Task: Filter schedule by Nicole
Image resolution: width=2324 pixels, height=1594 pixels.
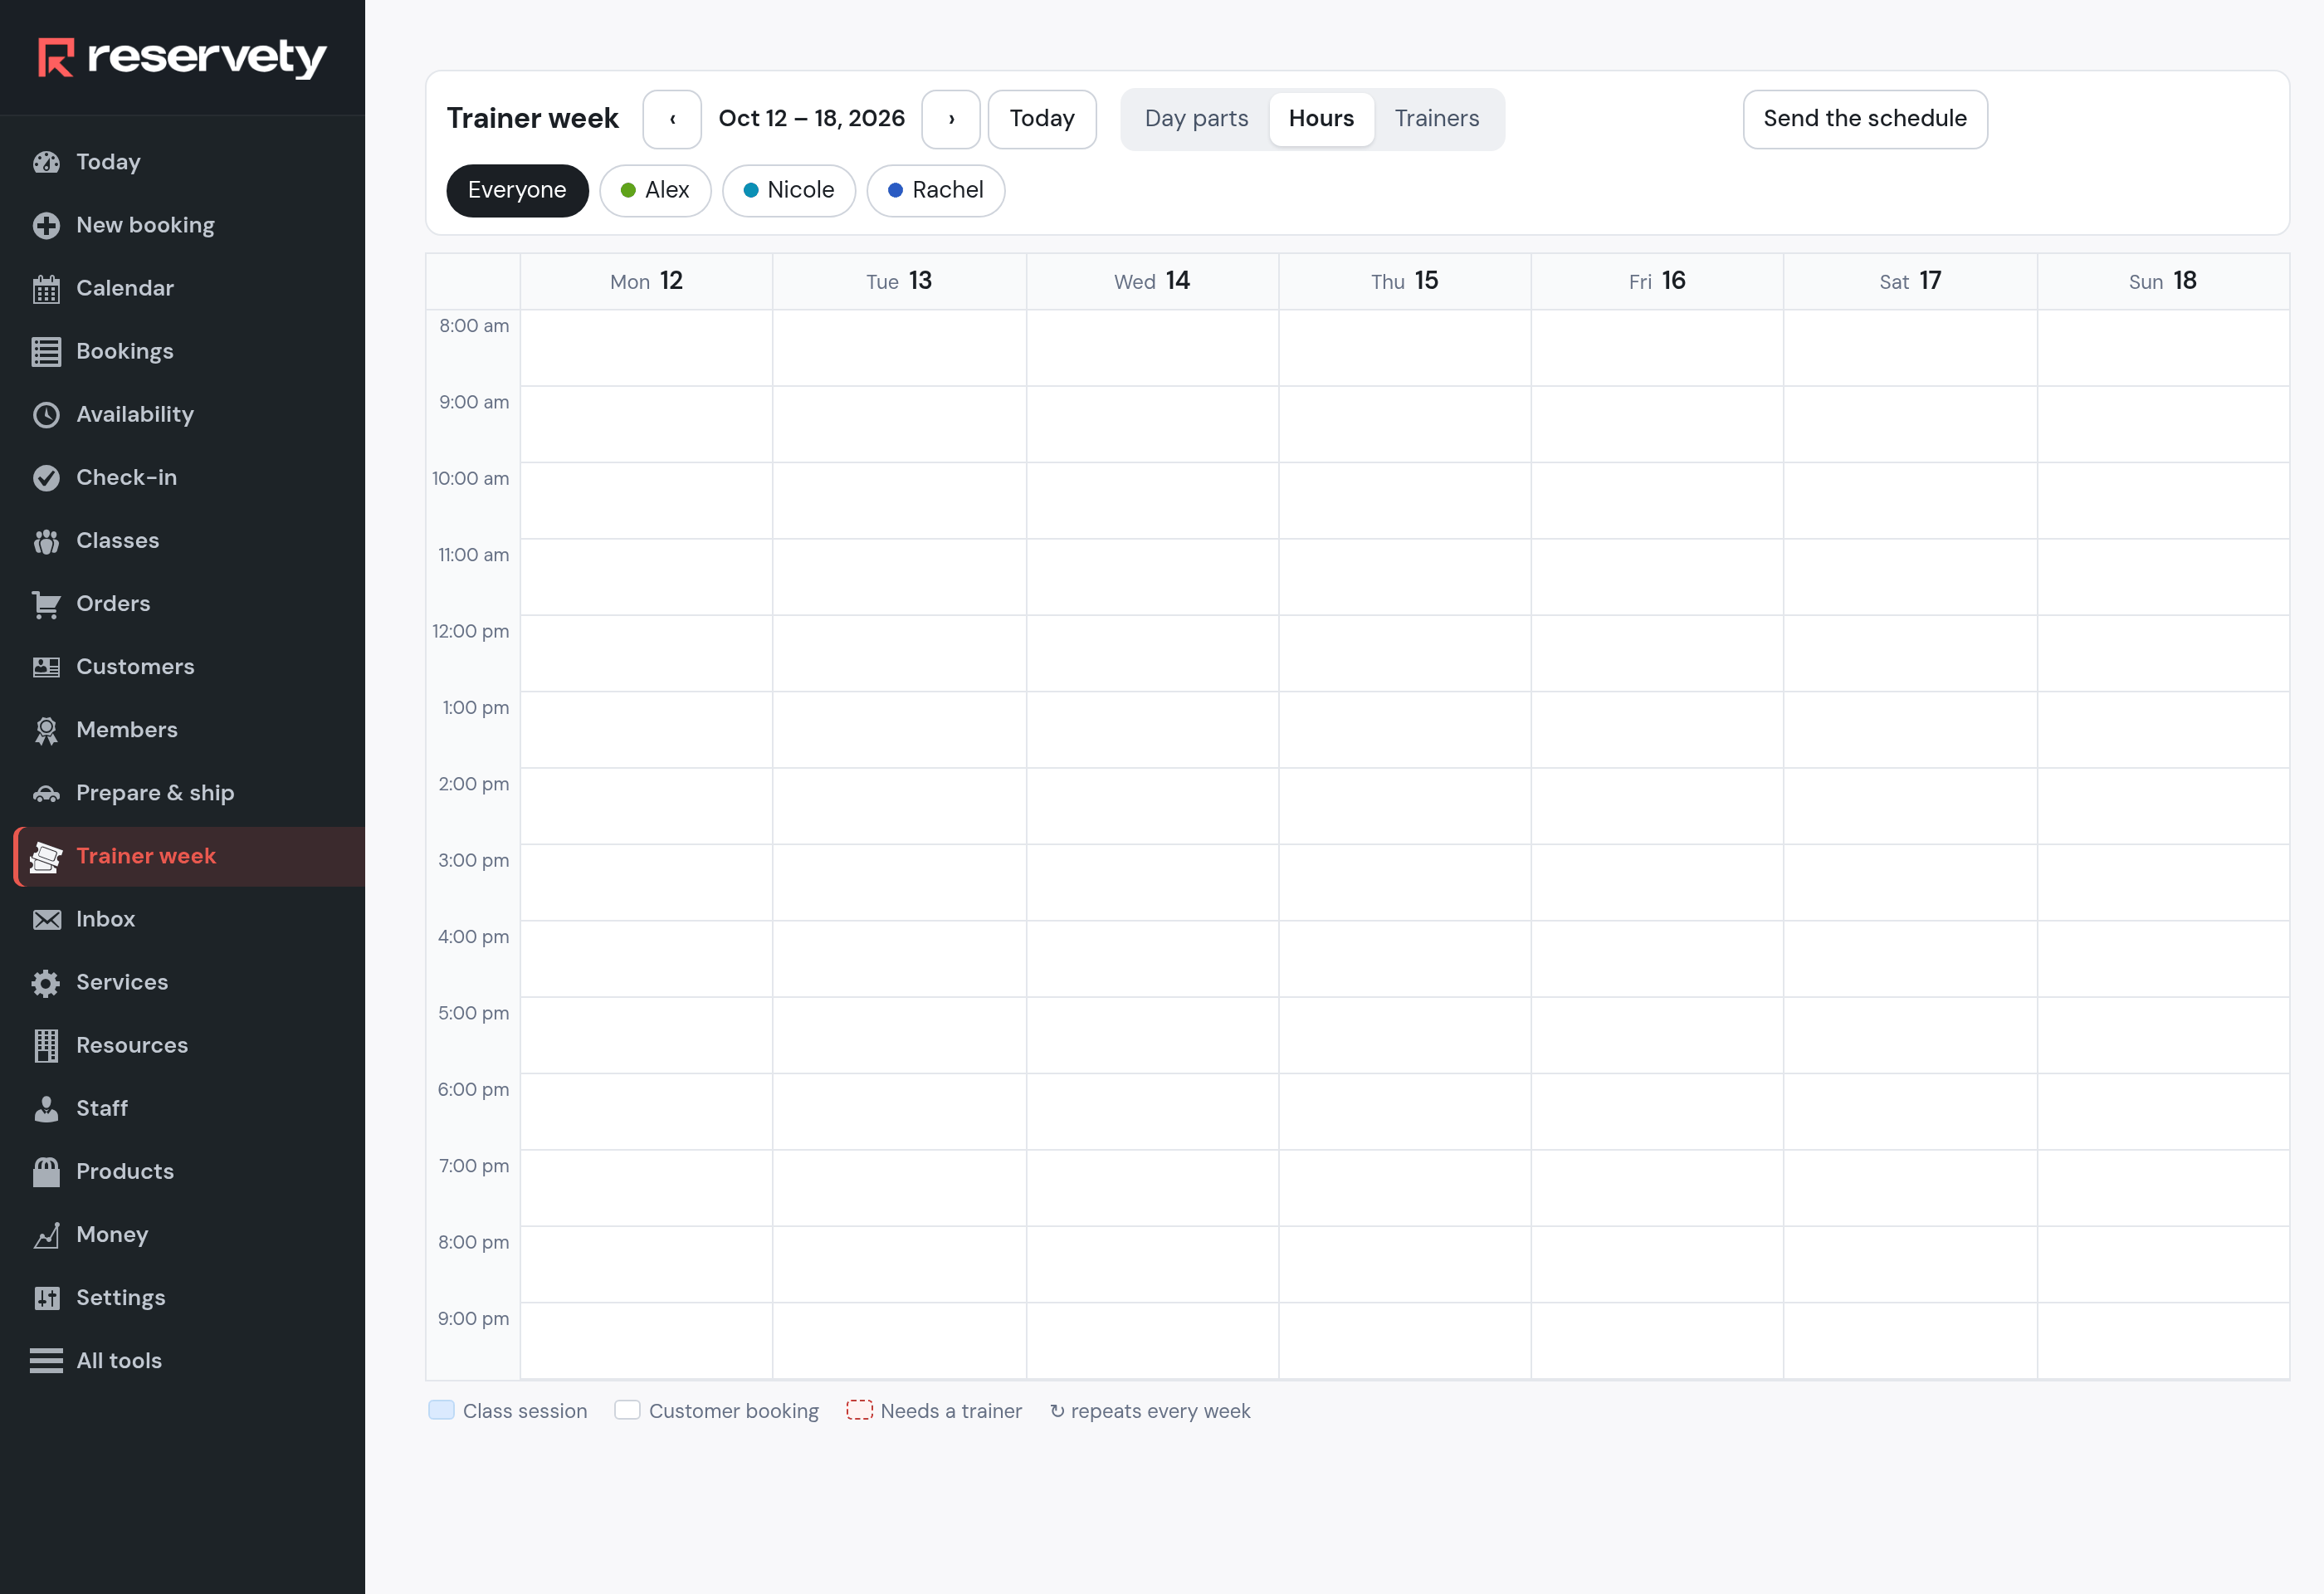Action: [789, 190]
